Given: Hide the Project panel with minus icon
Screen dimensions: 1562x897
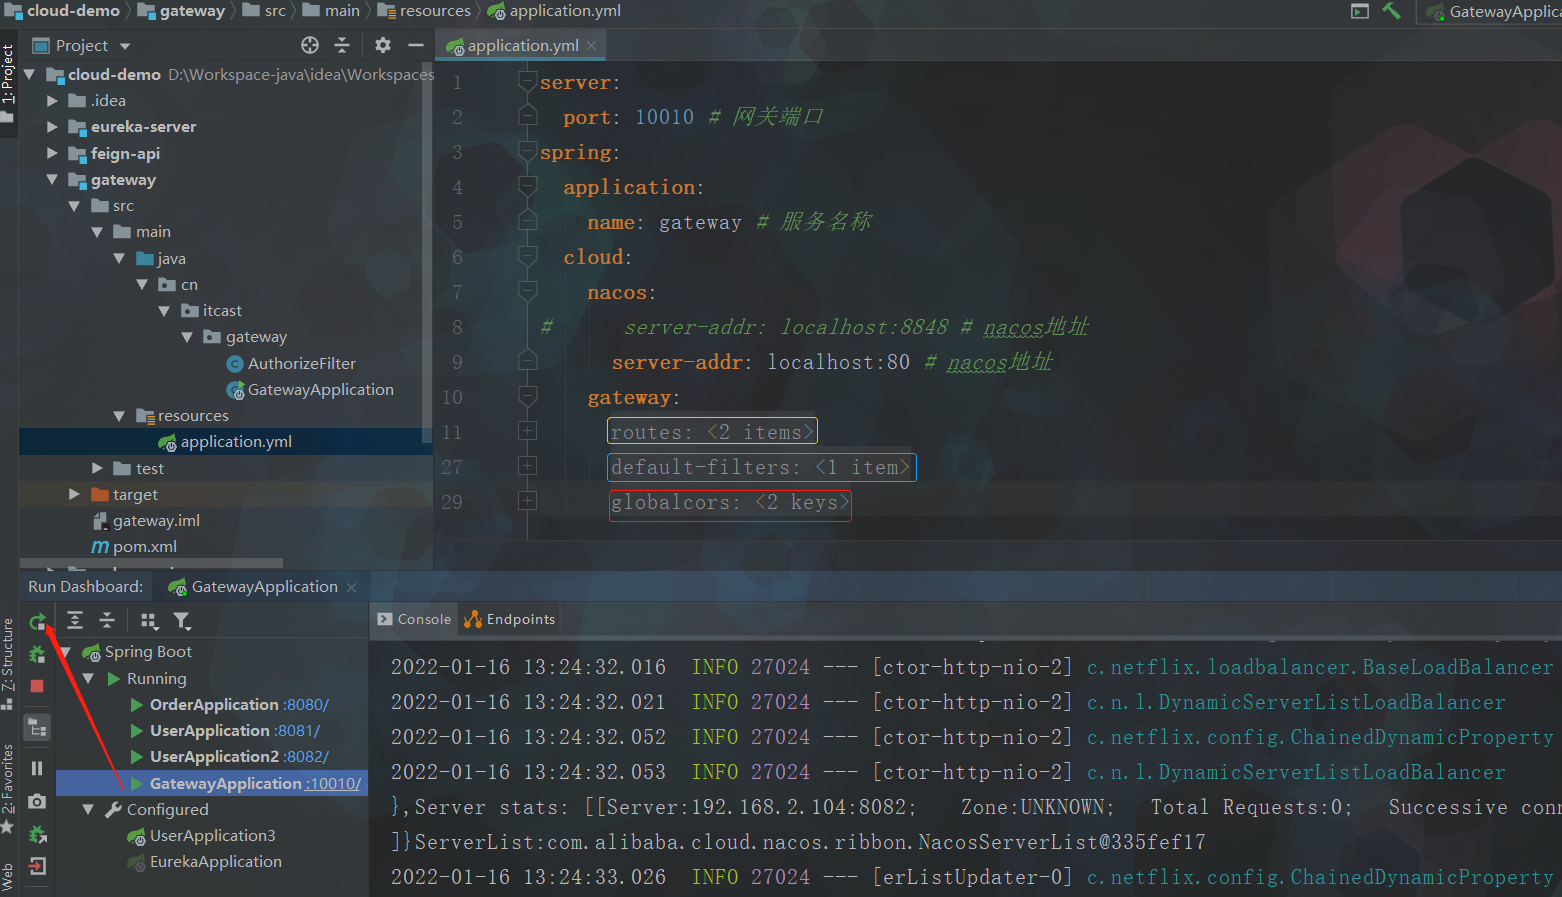Looking at the screenshot, I should point(416,45).
